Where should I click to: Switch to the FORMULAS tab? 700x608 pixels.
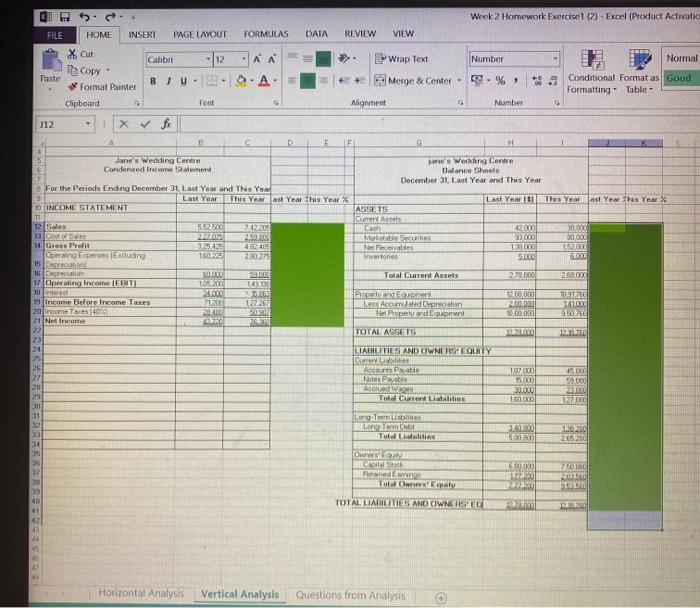point(266,34)
